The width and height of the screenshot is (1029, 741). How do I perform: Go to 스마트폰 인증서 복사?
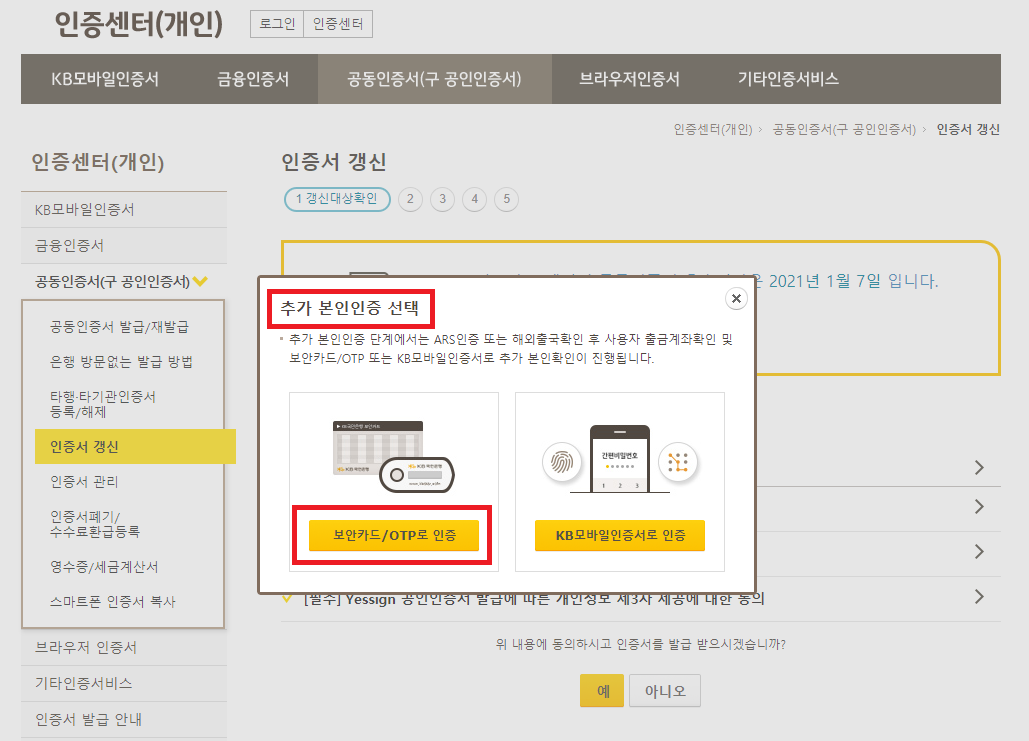[x=113, y=601]
